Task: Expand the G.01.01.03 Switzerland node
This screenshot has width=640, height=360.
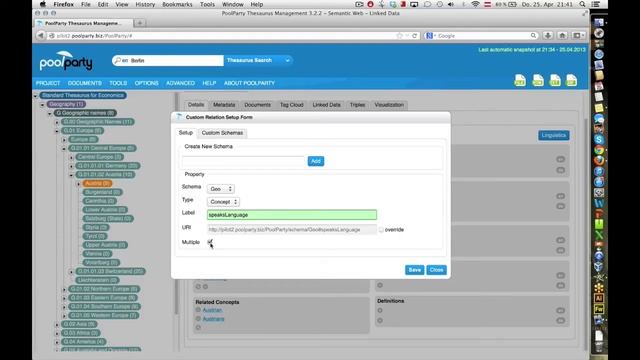Action: point(71,271)
